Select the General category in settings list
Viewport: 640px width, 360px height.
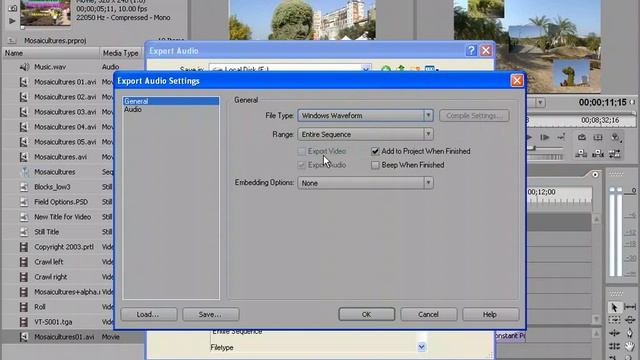click(171, 101)
